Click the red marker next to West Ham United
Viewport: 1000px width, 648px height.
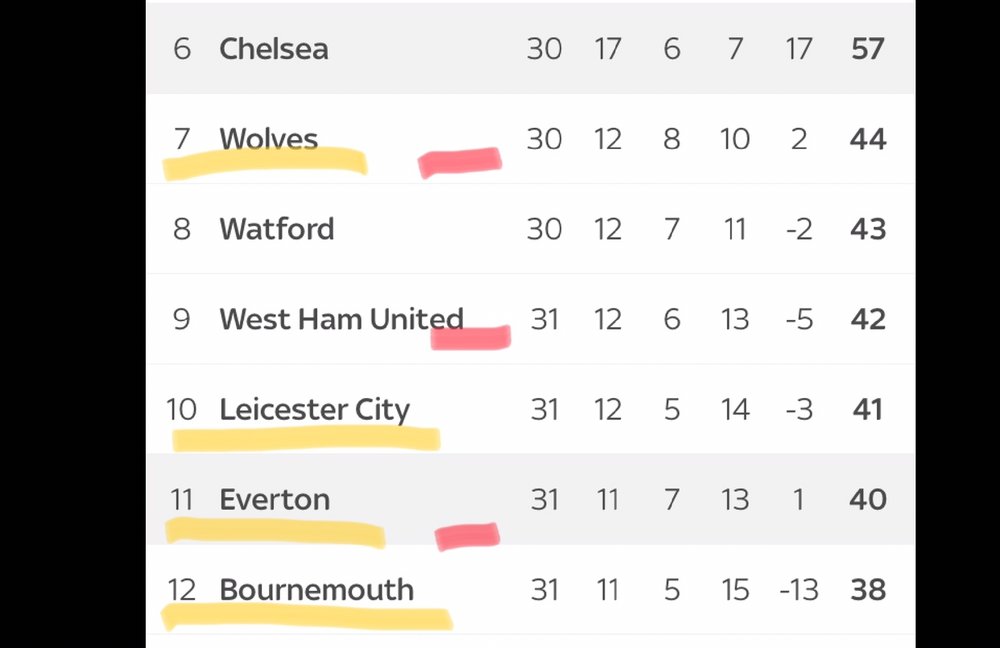[x=471, y=337]
